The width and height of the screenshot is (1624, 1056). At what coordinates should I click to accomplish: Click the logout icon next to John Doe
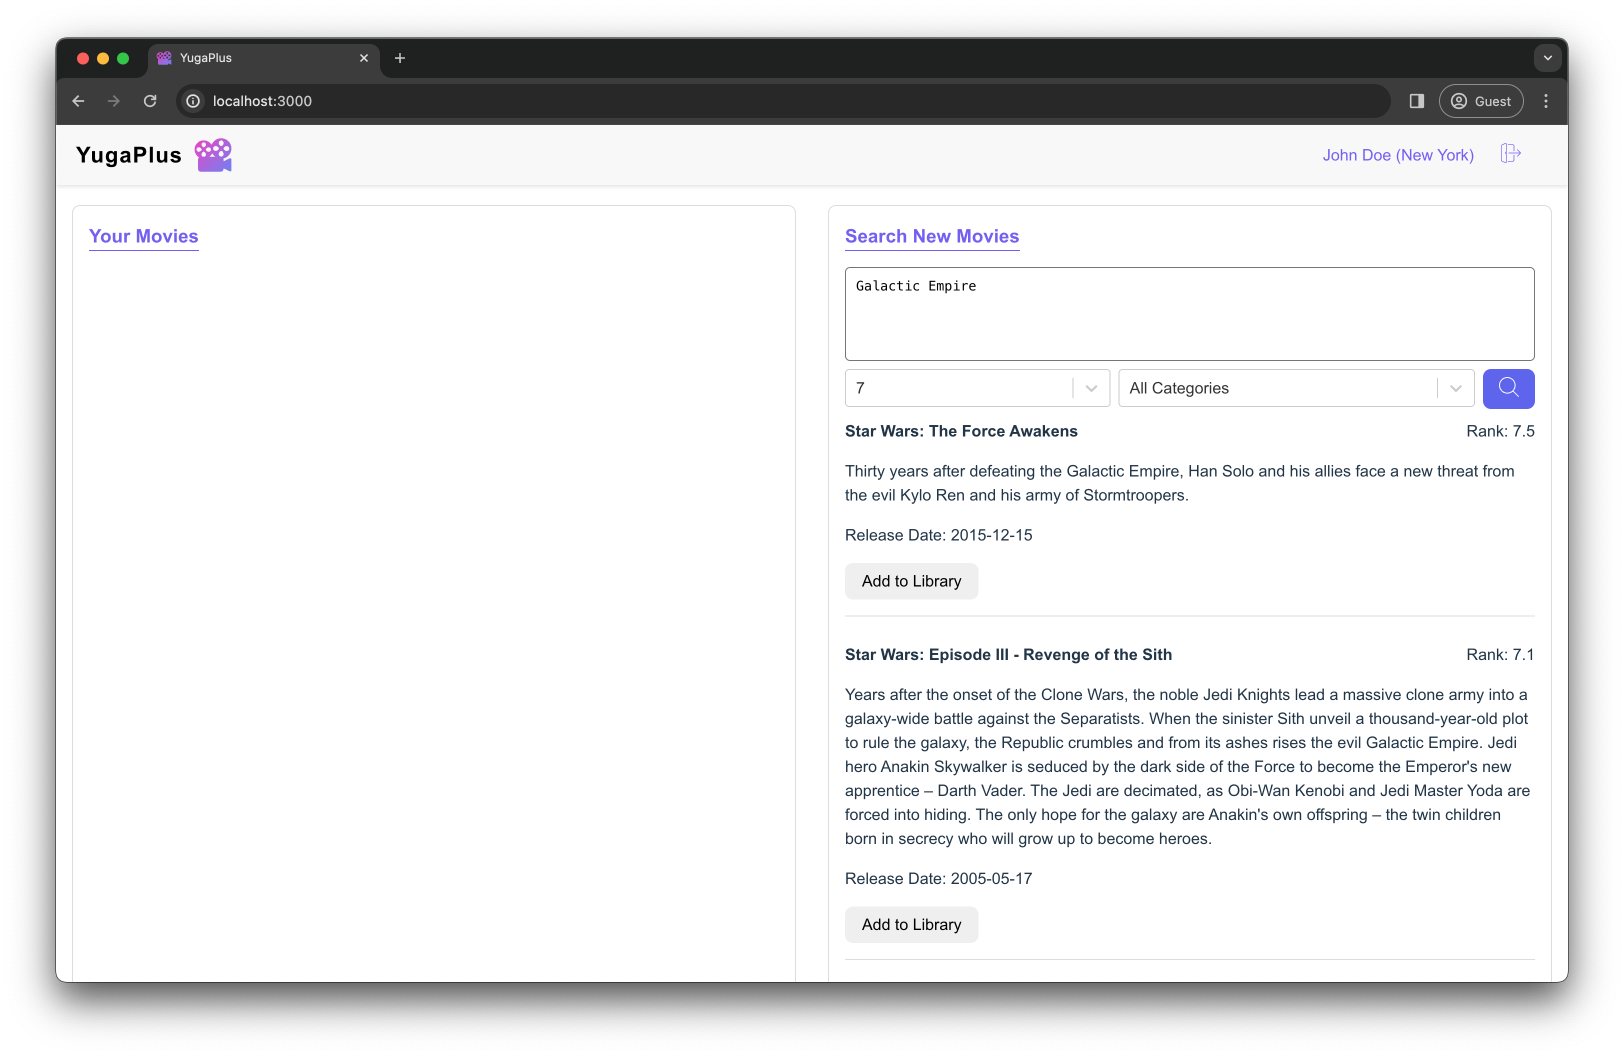[1511, 154]
